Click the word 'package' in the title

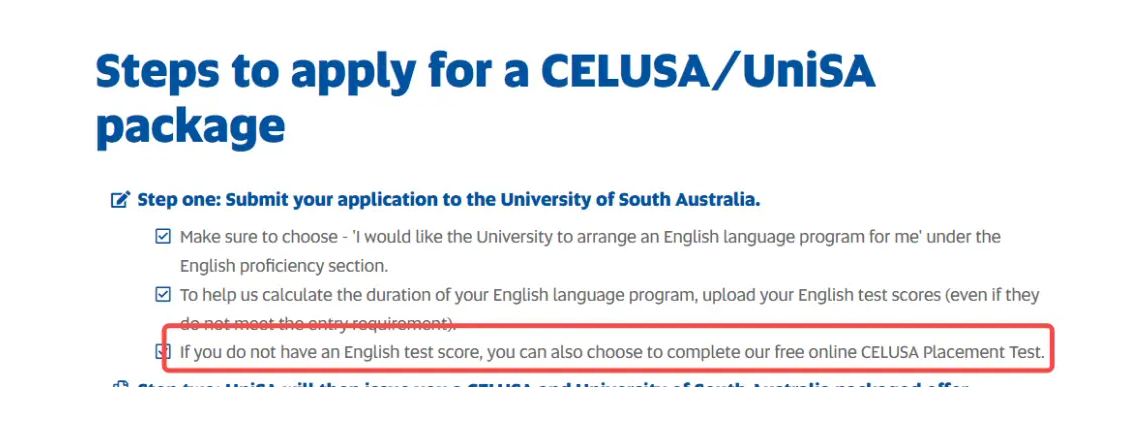[190, 128]
